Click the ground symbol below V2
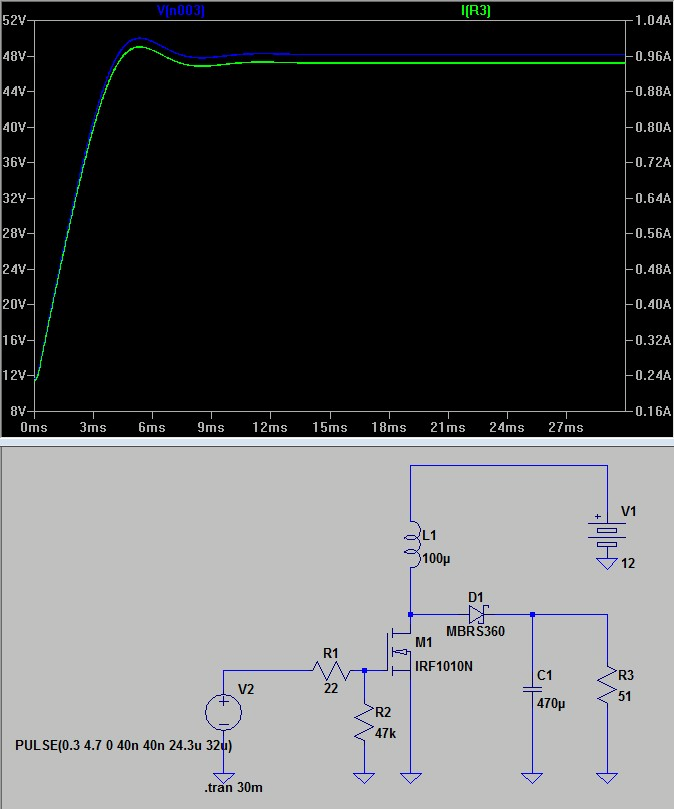Screen dimensions: 674x809 pyautogui.click(x=223, y=777)
